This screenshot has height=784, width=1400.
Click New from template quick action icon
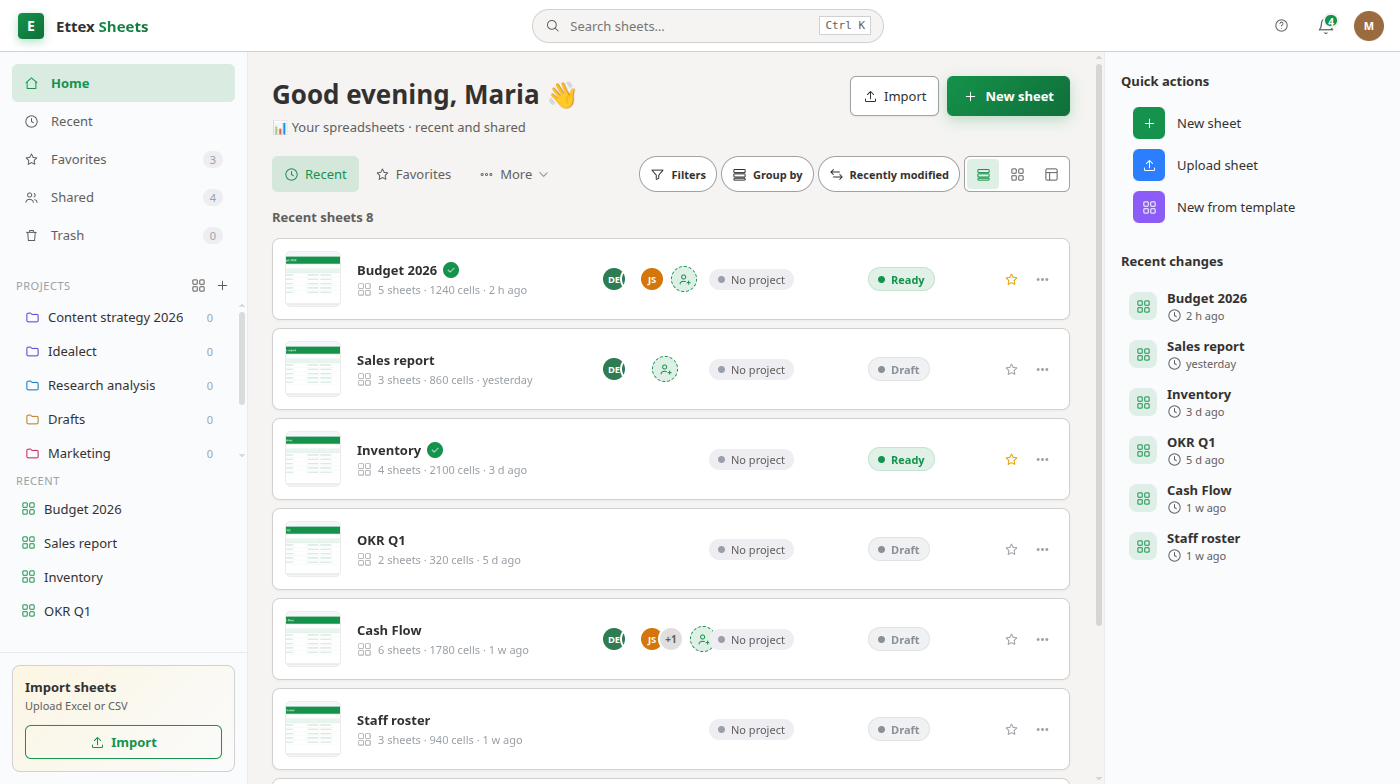click(1149, 207)
